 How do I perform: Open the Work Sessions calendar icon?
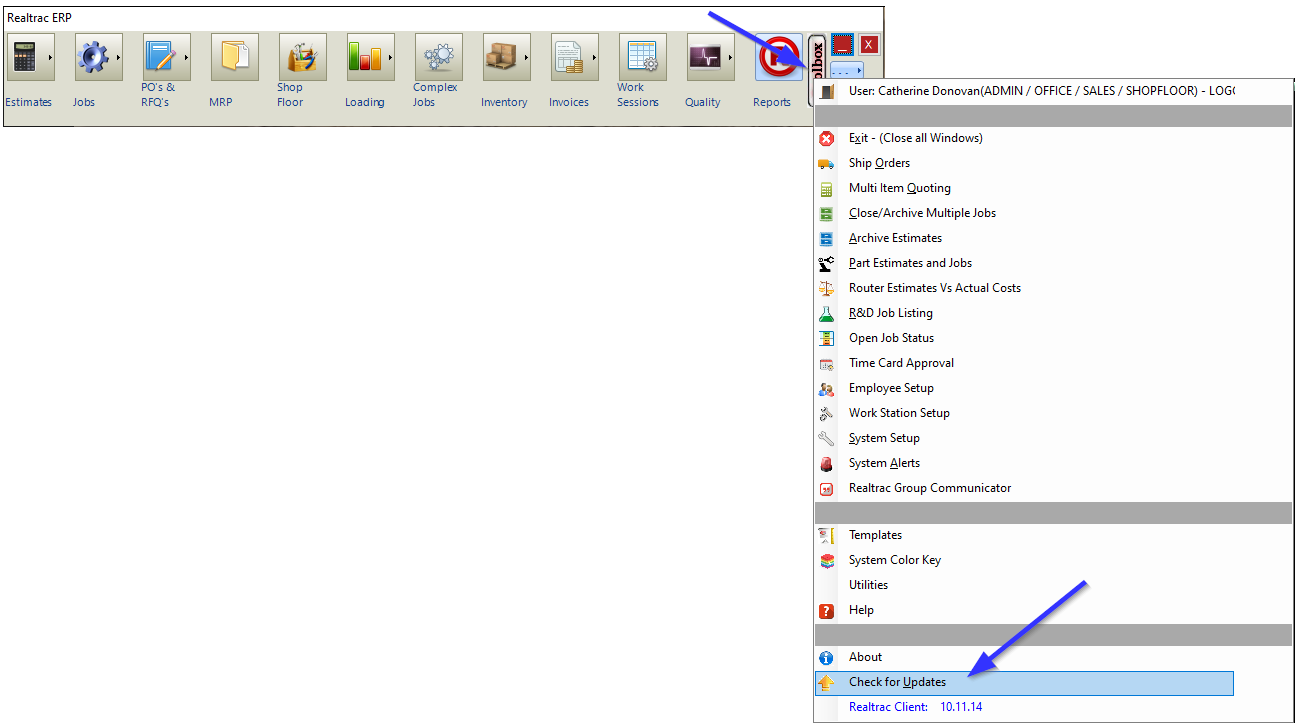(643, 57)
